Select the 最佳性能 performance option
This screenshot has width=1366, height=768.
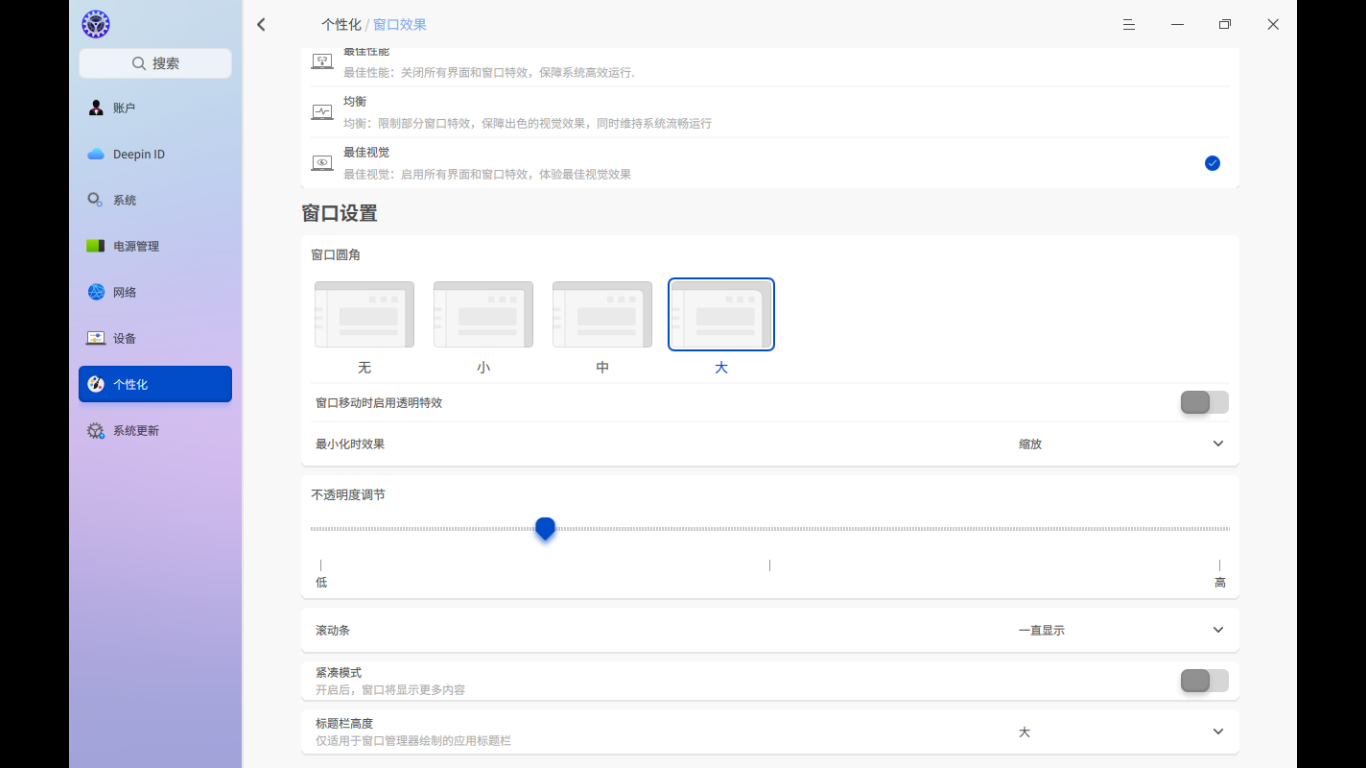[770, 66]
